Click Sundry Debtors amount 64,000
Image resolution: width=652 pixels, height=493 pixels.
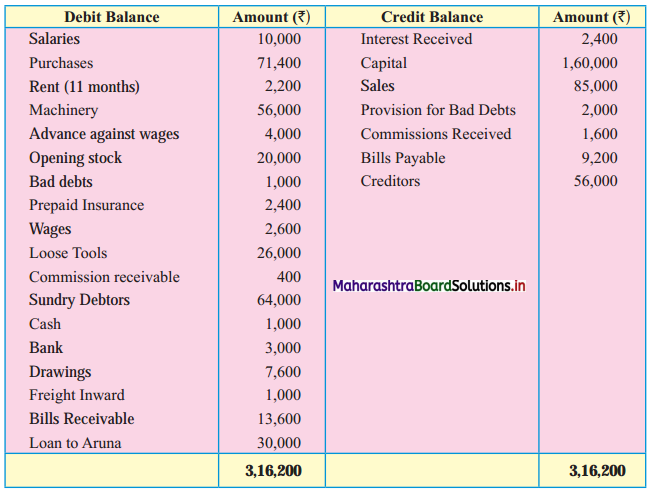279,300
